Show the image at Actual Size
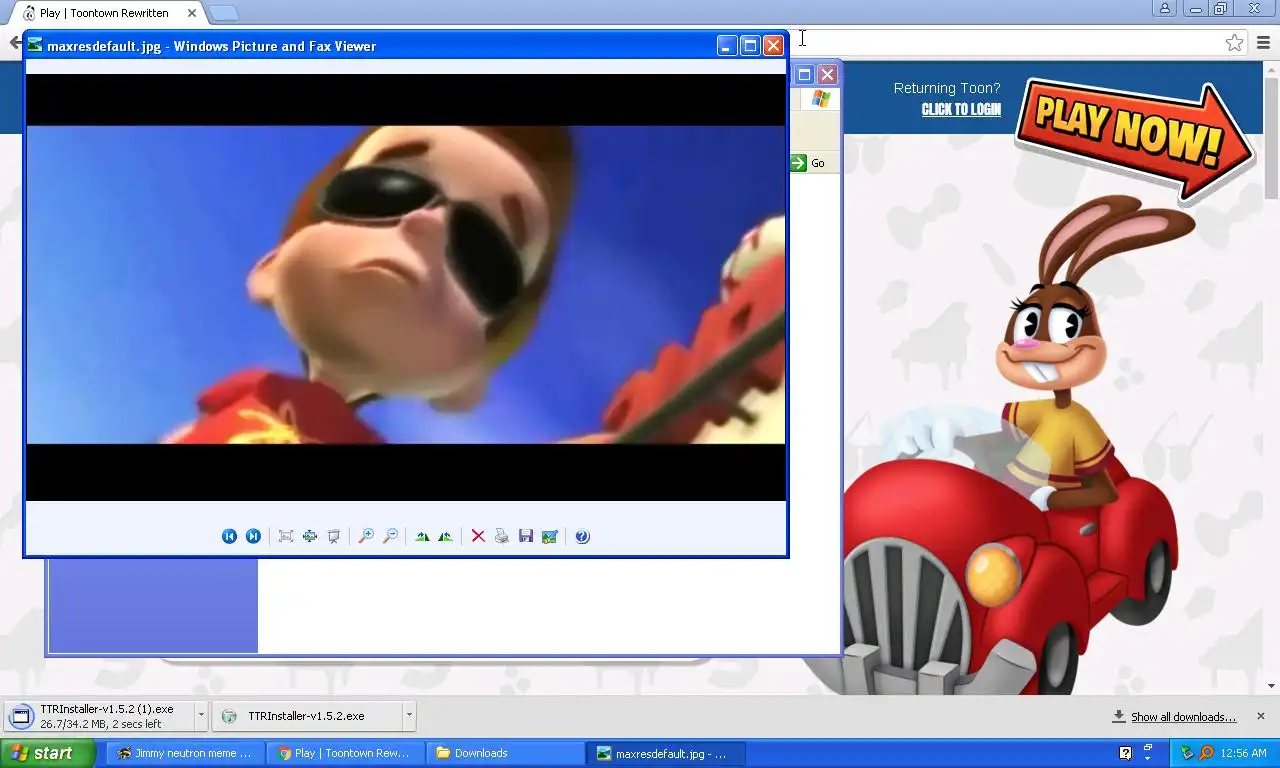The height and width of the screenshot is (768, 1280). 310,536
